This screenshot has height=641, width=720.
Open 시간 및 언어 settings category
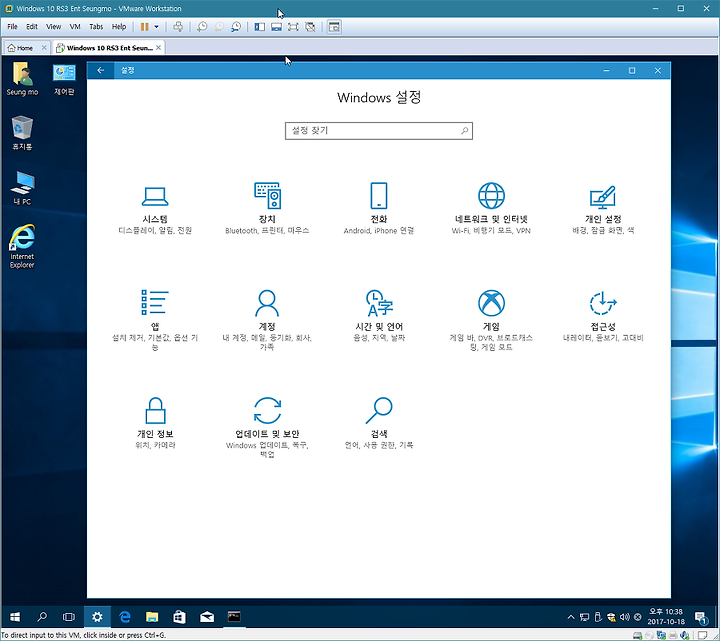pos(379,315)
